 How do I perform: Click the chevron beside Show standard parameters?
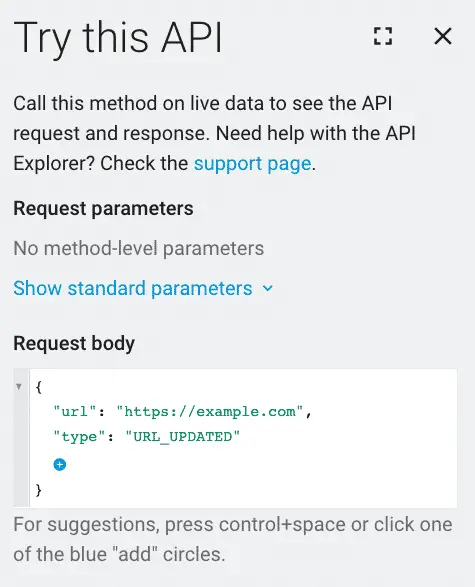point(268,288)
